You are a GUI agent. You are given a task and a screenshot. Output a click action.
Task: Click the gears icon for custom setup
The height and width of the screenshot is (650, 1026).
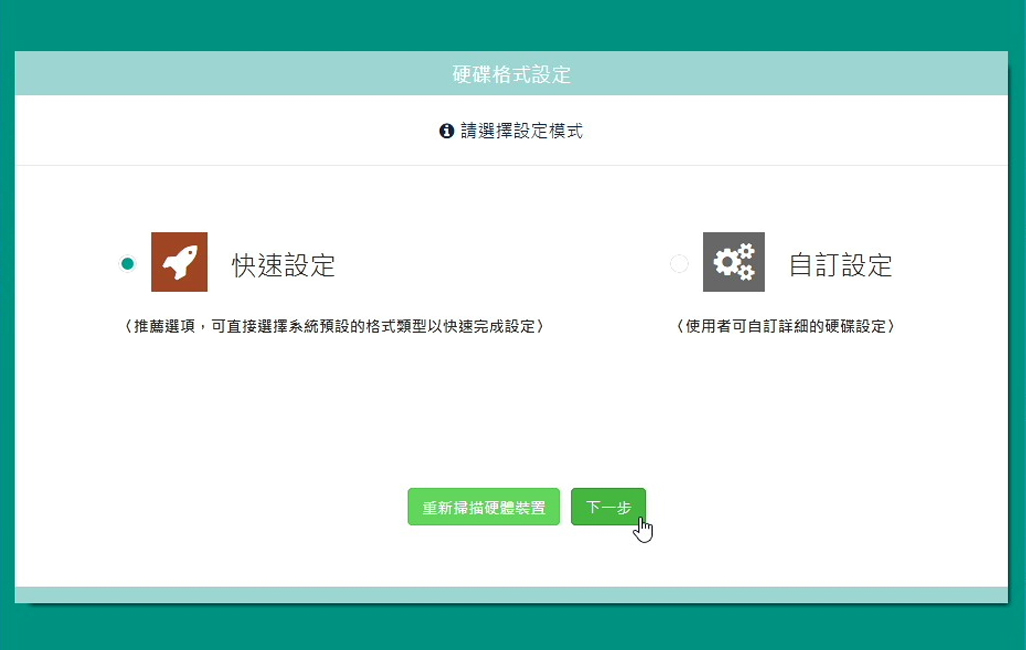click(x=734, y=262)
